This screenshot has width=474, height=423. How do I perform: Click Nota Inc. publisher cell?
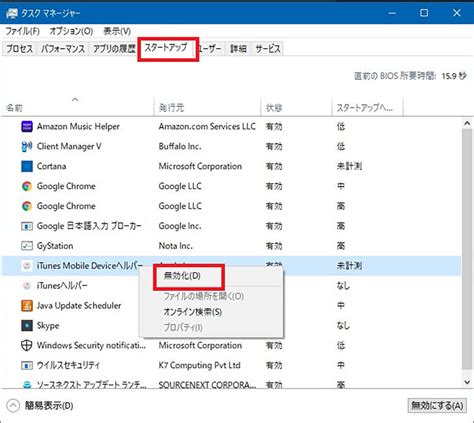[176, 246]
